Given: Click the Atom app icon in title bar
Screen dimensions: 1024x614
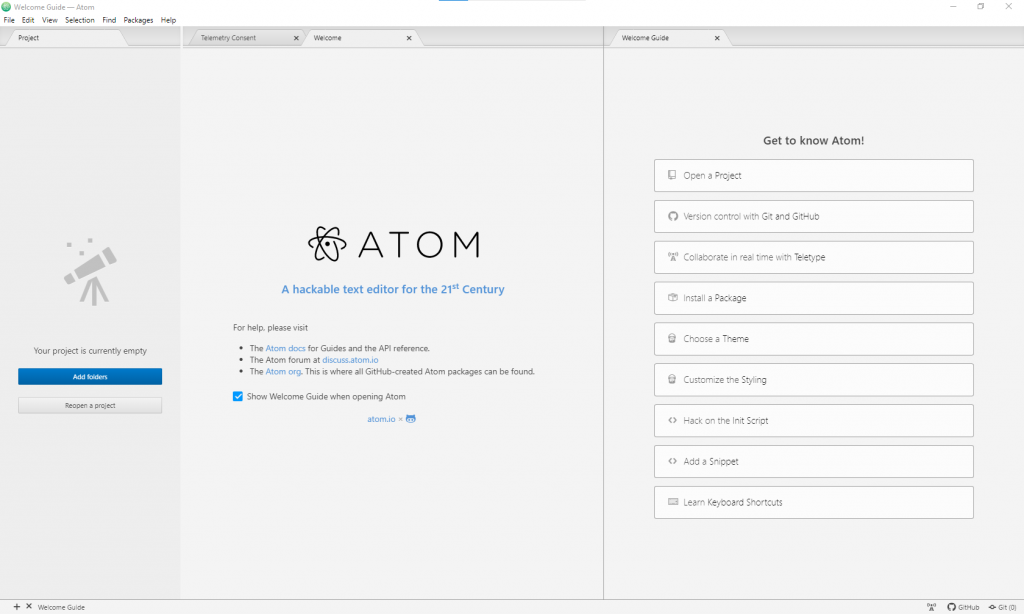Looking at the screenshot, I should click(6, 7).
